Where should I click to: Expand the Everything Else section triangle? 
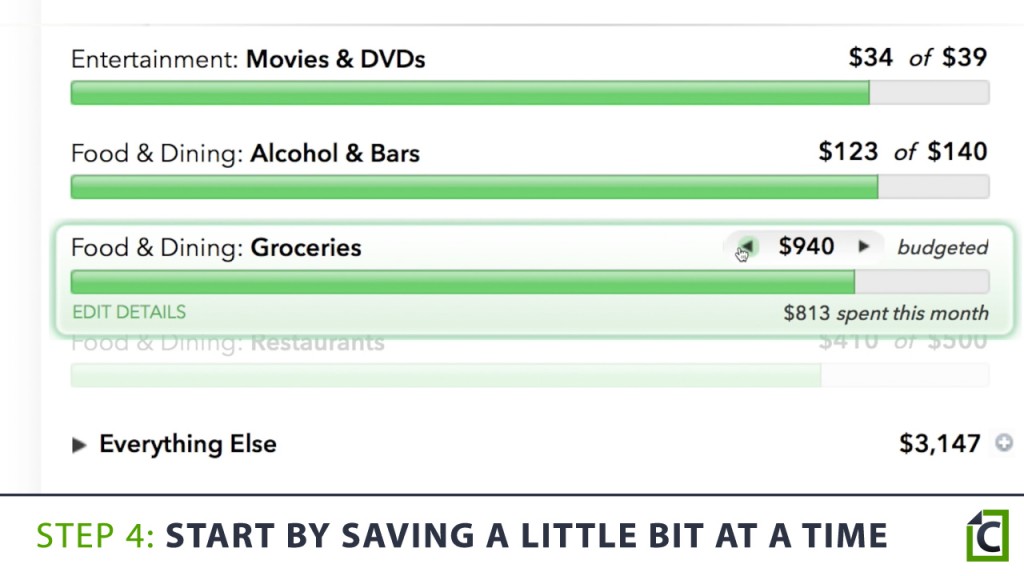tap(80, 445)
